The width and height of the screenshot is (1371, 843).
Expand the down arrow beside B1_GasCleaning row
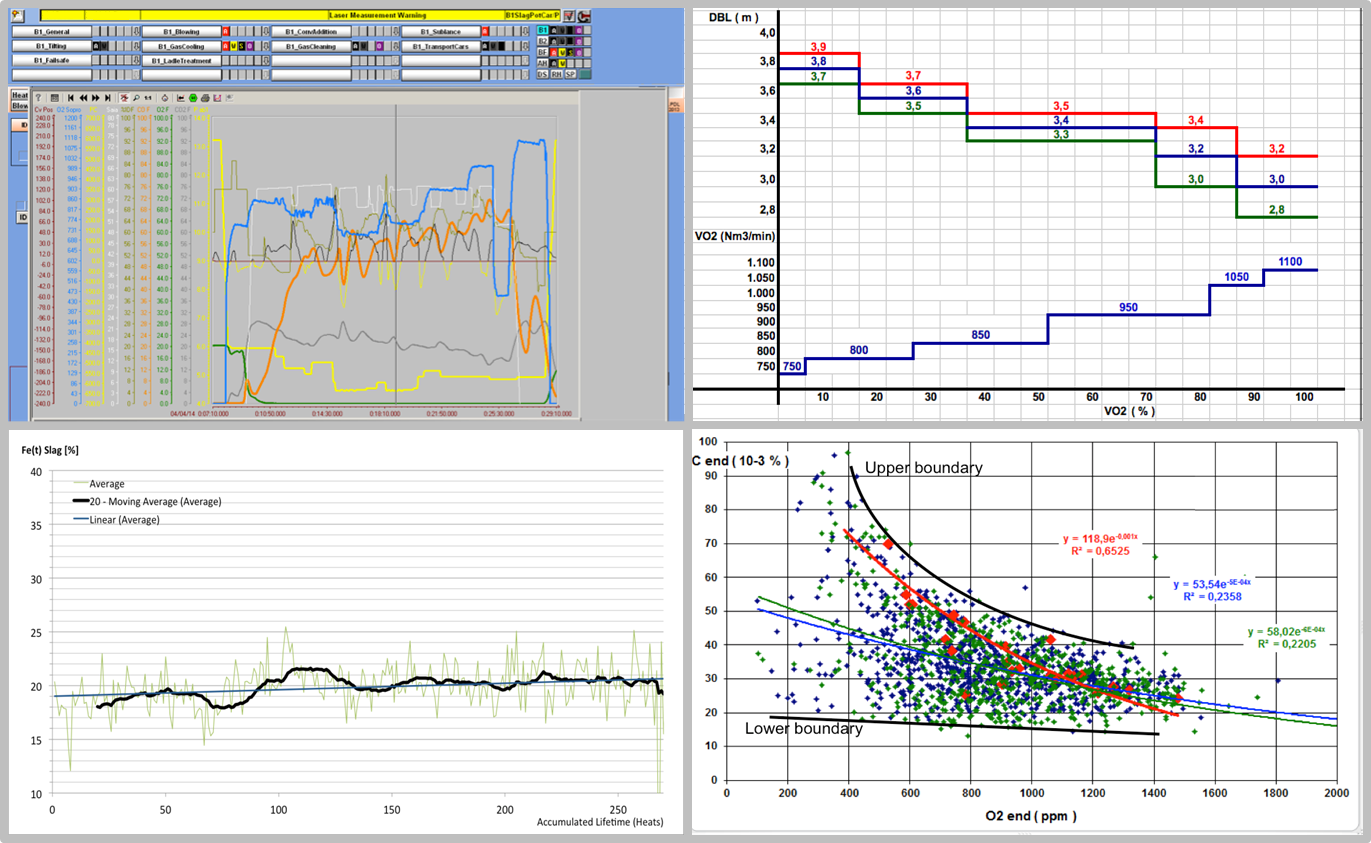tap(396, 46)
